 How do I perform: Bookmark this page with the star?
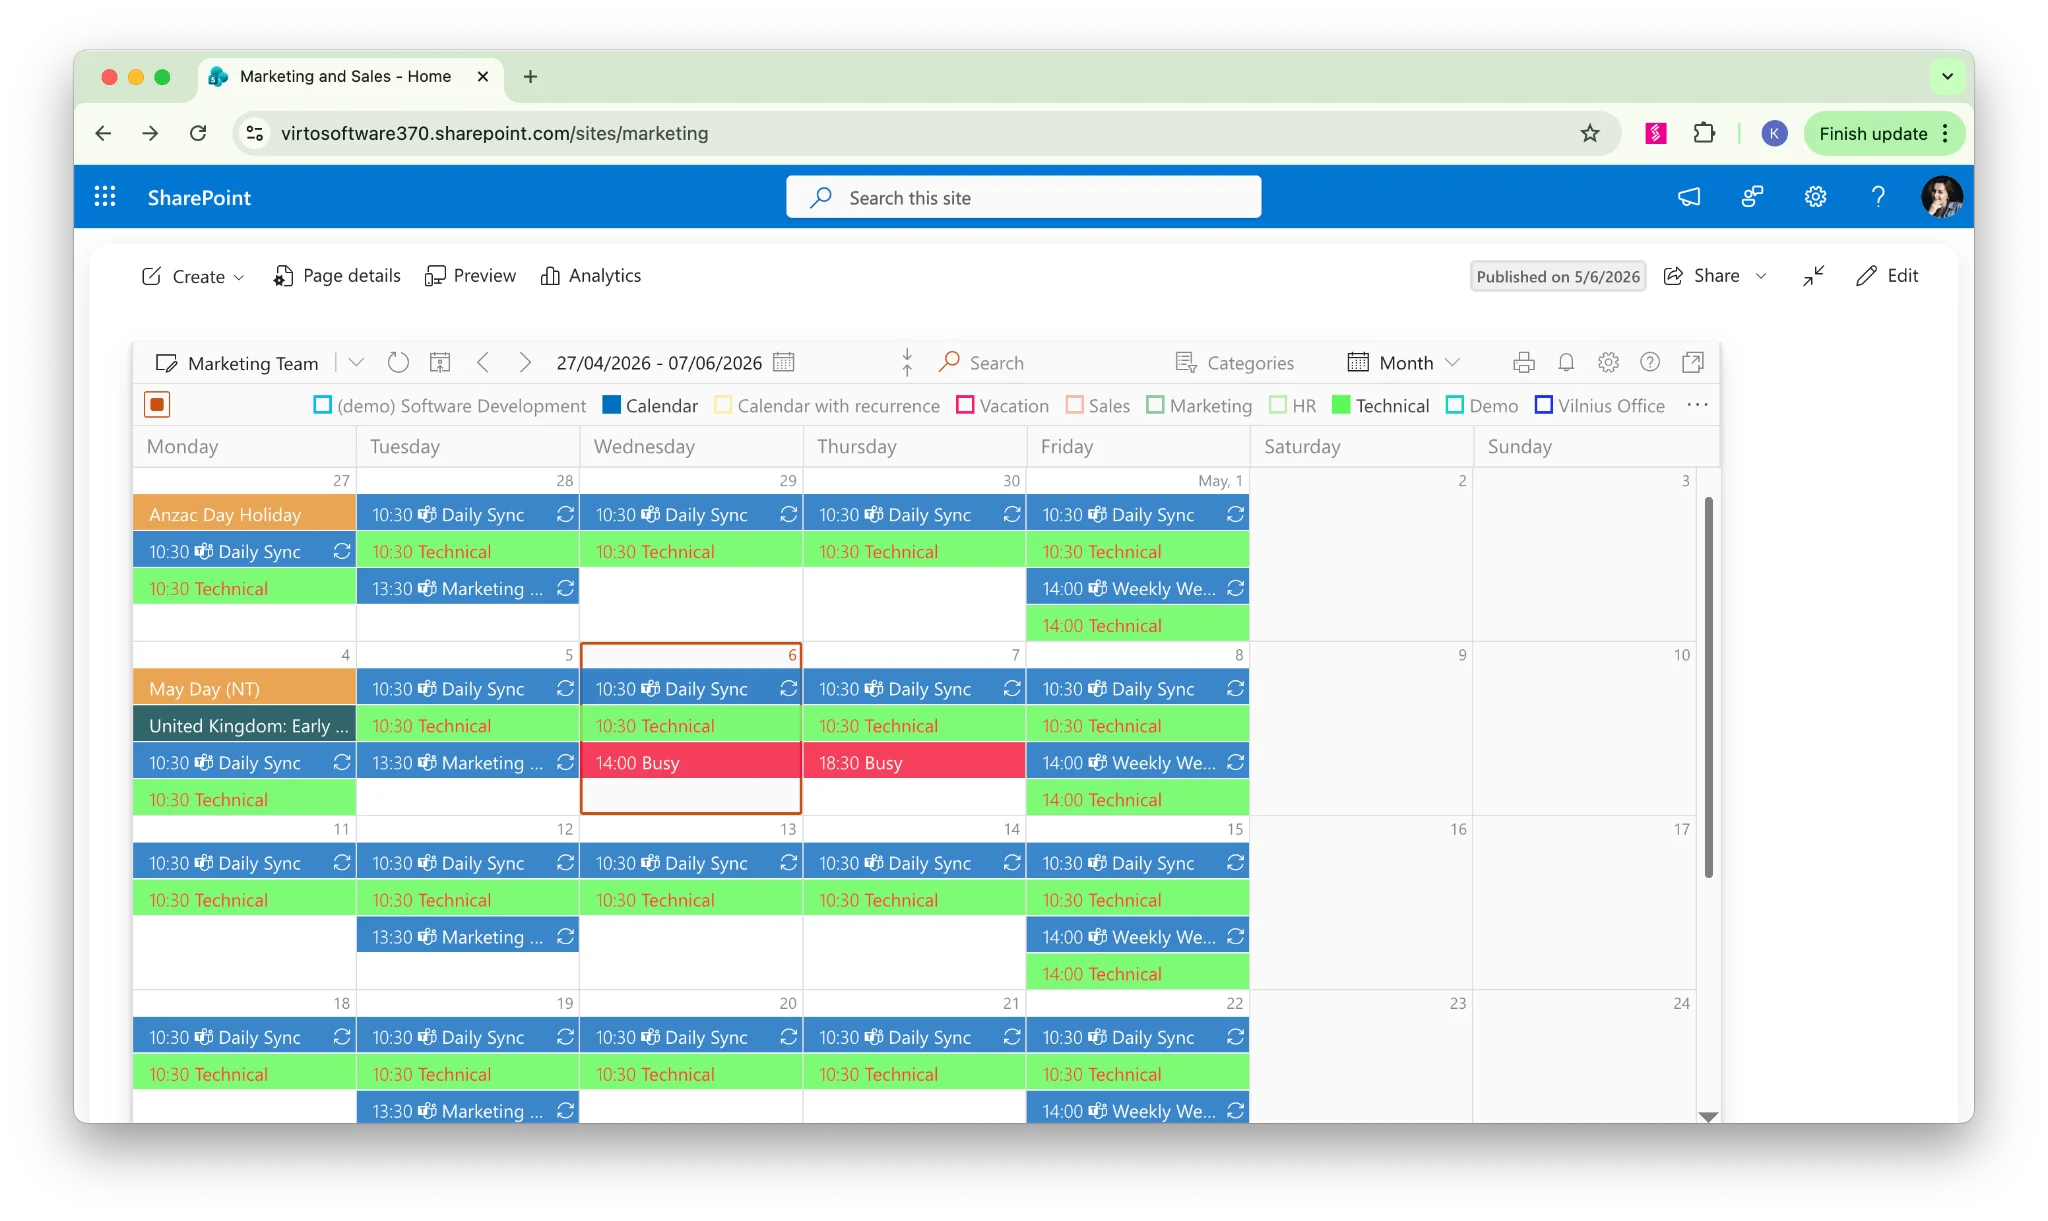[1590, 133]
